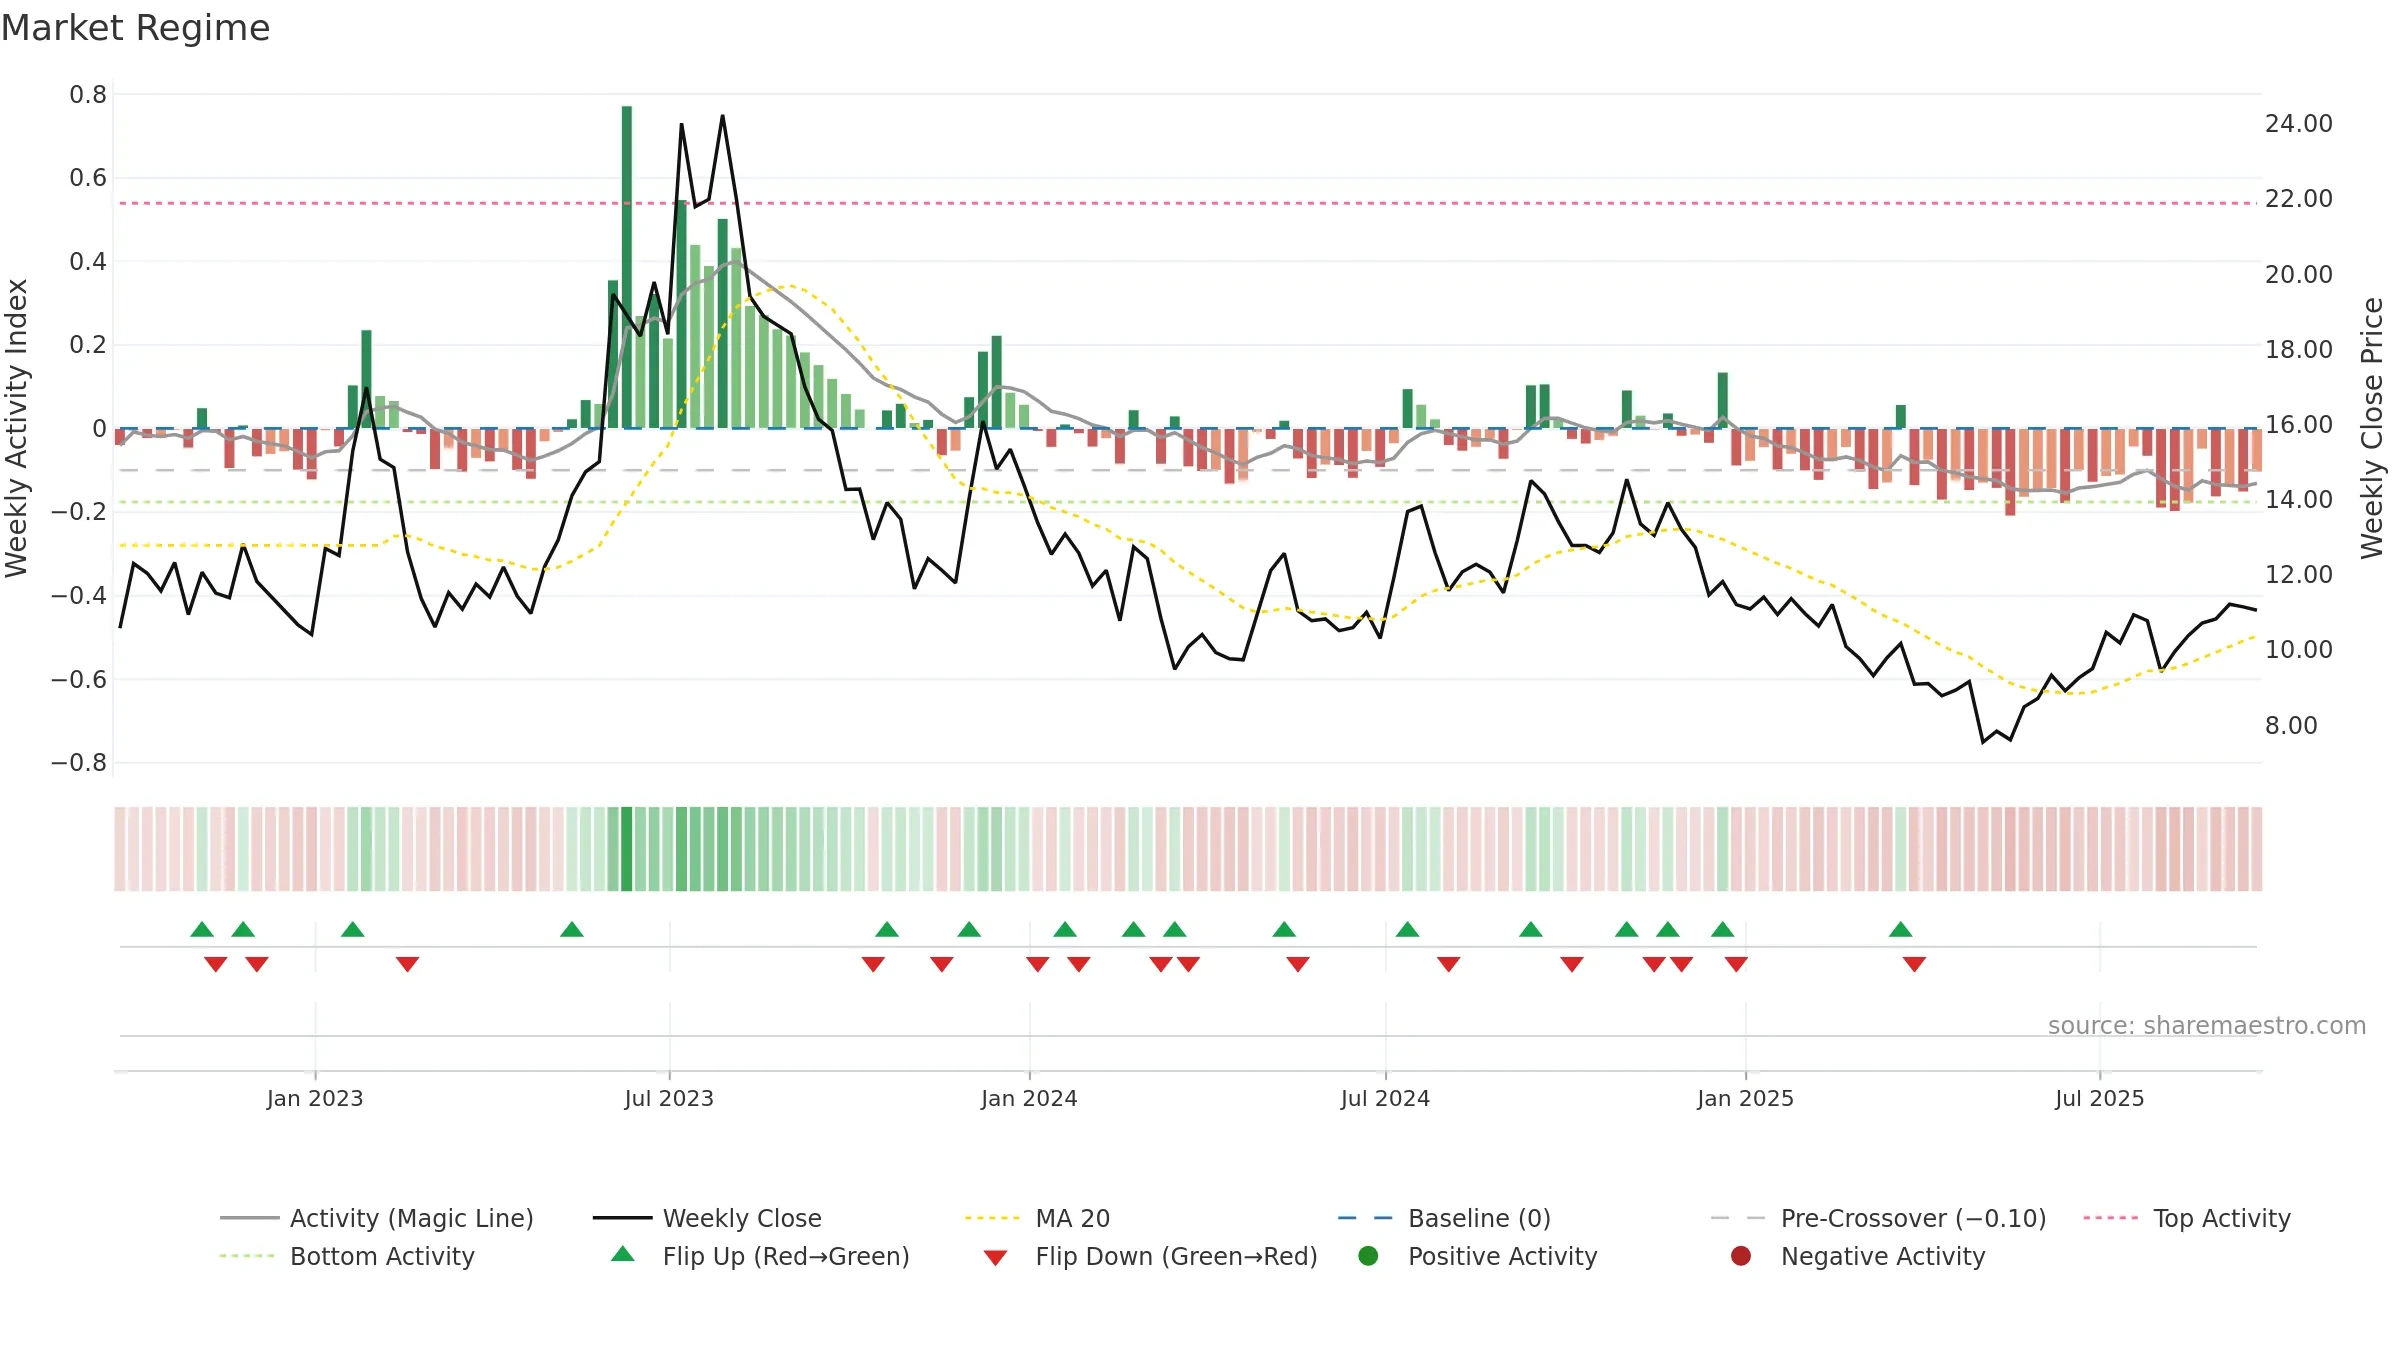Click the flip-up triangle just before Jul 2023

[572, 930]
